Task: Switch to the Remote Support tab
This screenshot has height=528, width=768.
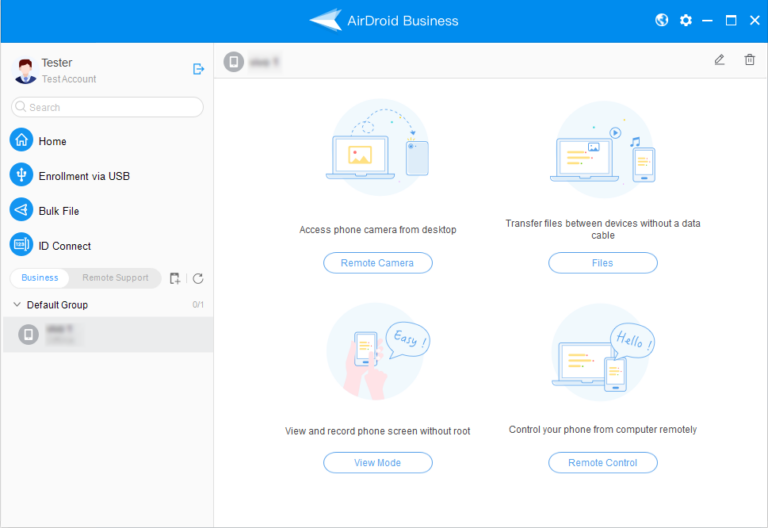Action: [115, 278]
